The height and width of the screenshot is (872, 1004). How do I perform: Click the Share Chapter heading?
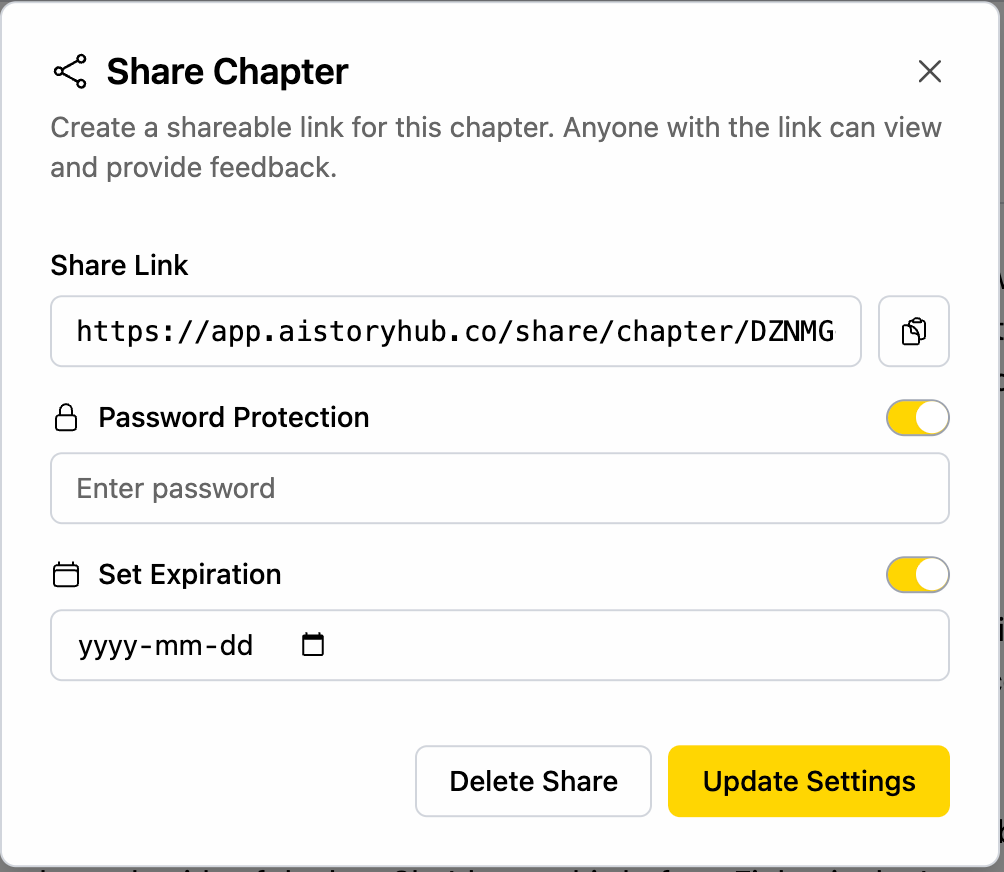tap(227, 71)
